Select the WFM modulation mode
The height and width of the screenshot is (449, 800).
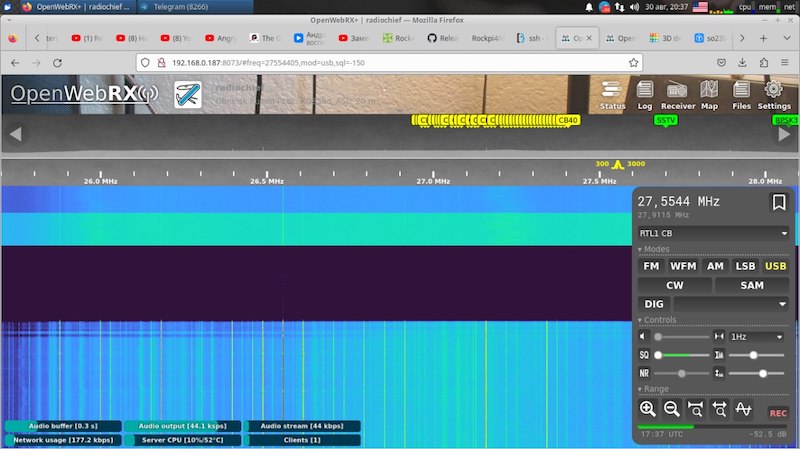[x=683, y=266]
